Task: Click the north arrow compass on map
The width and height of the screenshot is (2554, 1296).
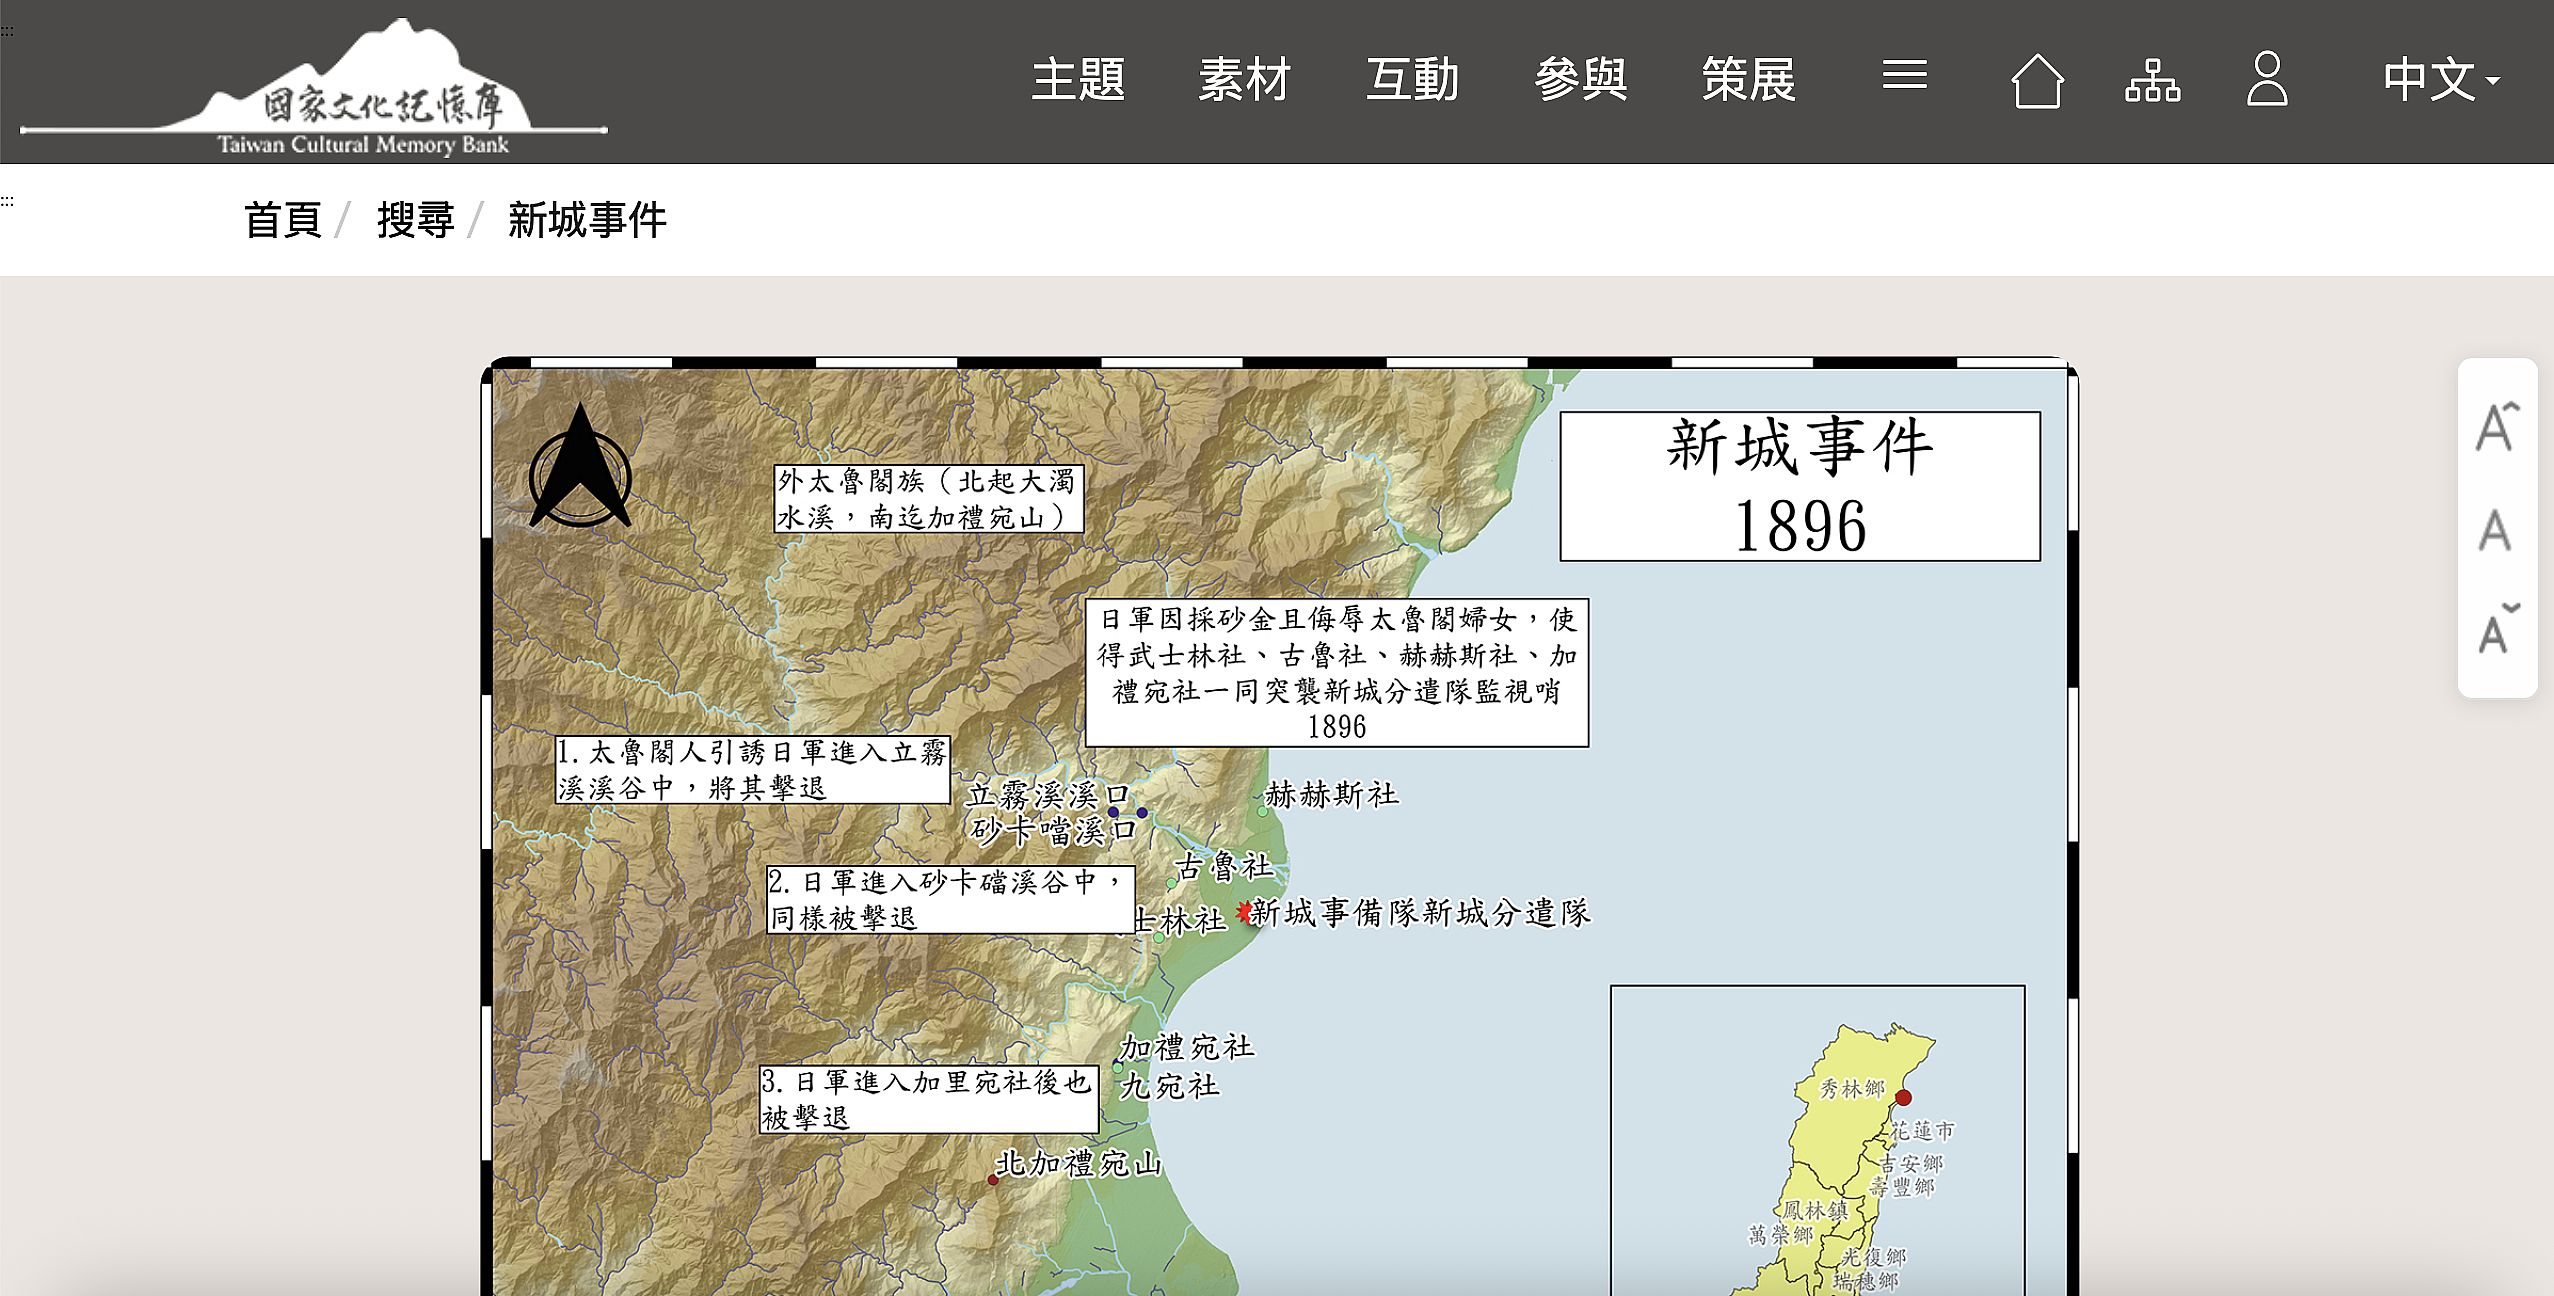Action: pos(580,468)
